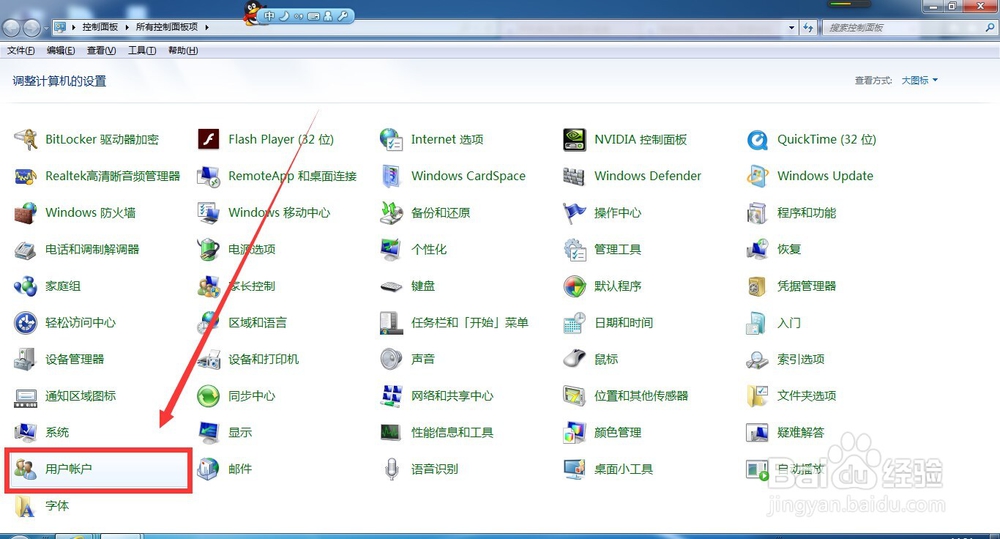1000x539 pixels.
Task: Open the 电源选项 battery icon
Action: 209,249
